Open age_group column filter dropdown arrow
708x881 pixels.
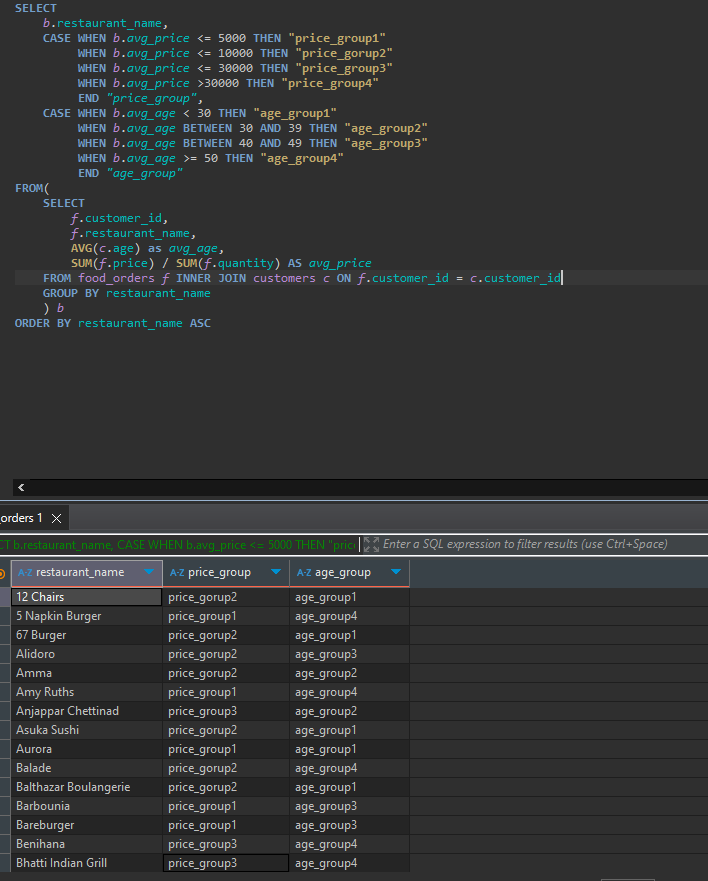(x=396, y=572)
